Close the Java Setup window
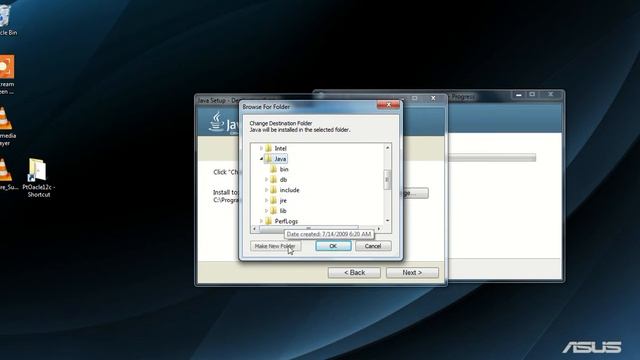This screenshot has width=640, height=360. point(433,98)
